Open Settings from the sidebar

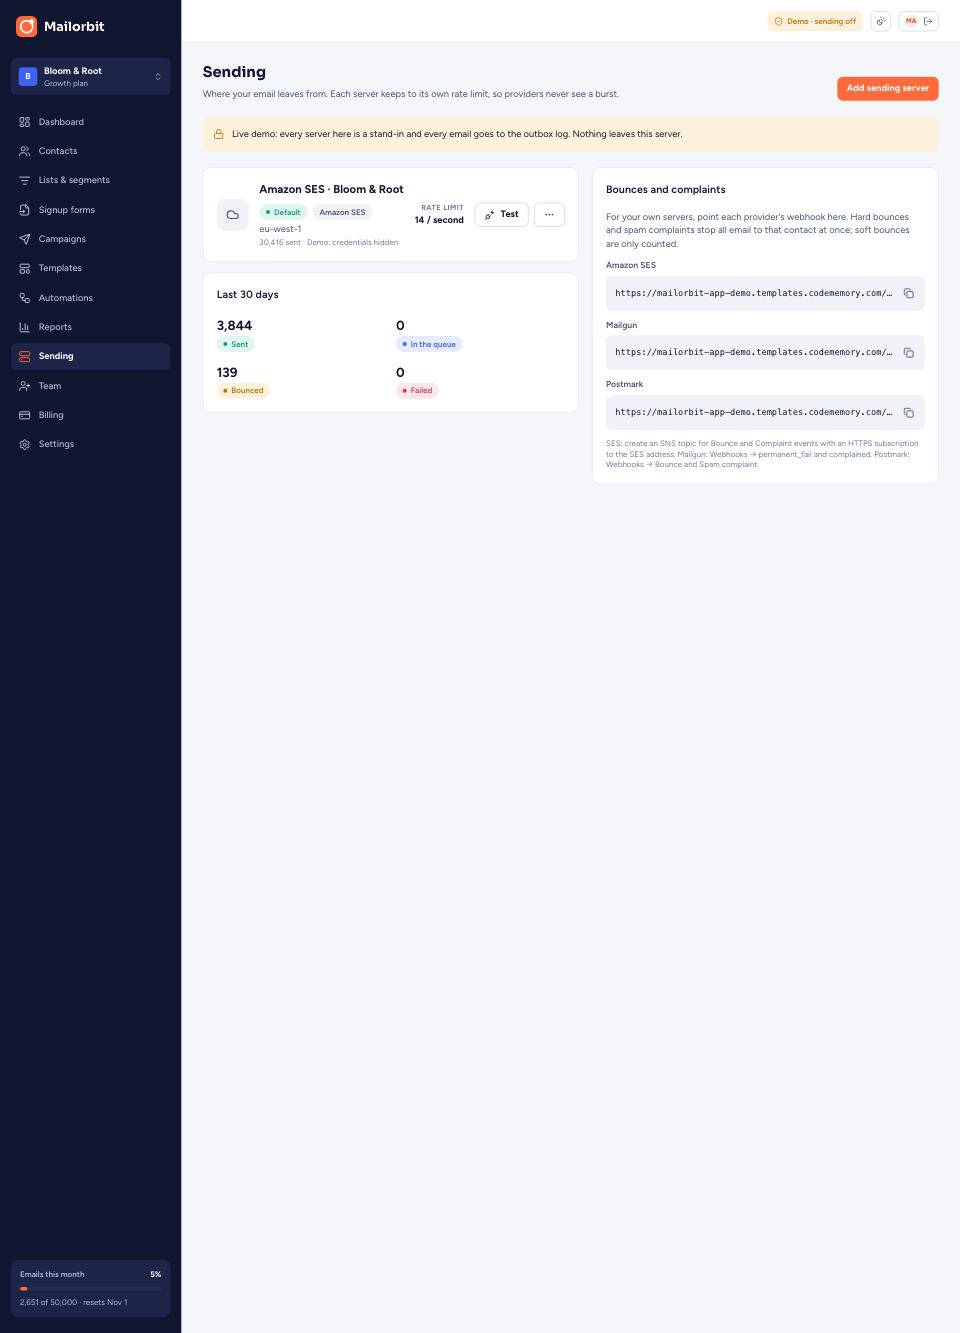pyautogui.click(x=90, y=444)
